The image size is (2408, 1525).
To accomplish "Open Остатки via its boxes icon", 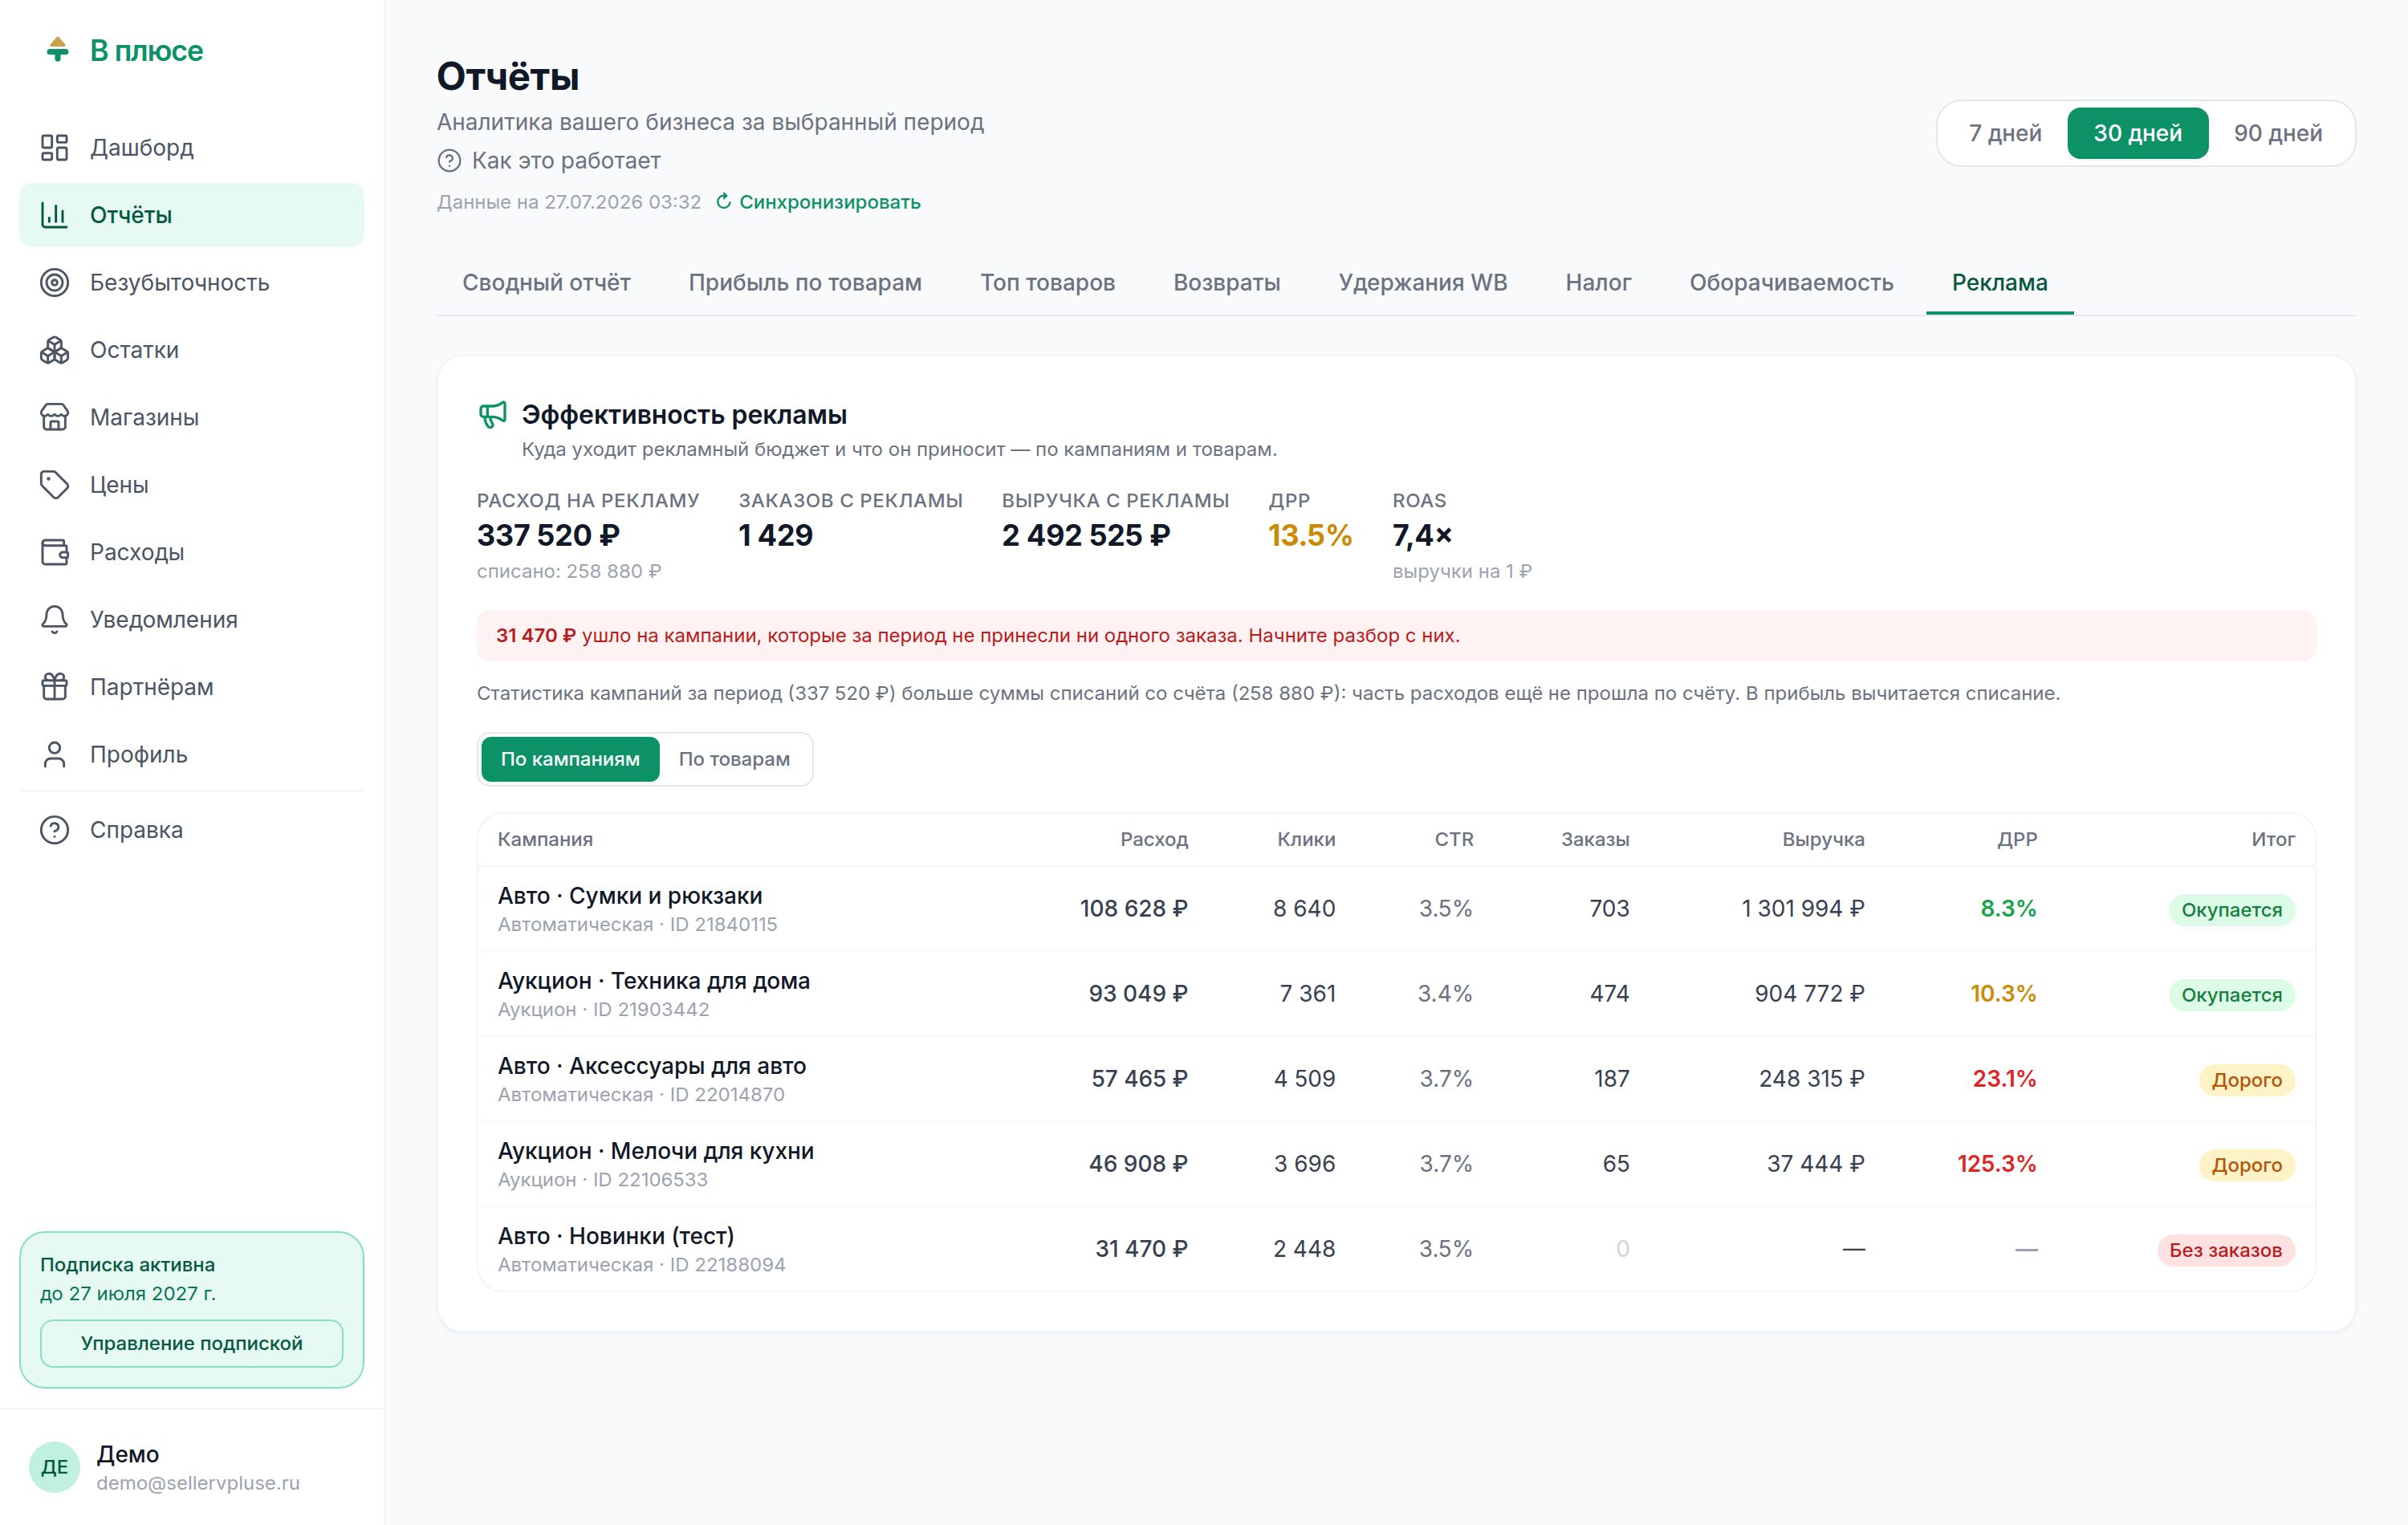I will (54, 350).
